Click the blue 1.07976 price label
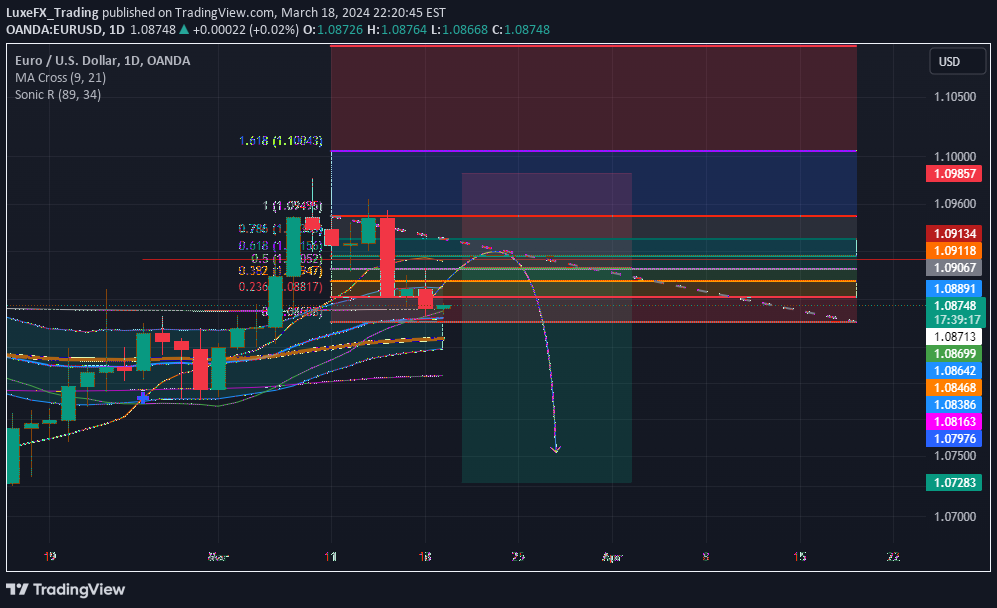 pos(954,439)
